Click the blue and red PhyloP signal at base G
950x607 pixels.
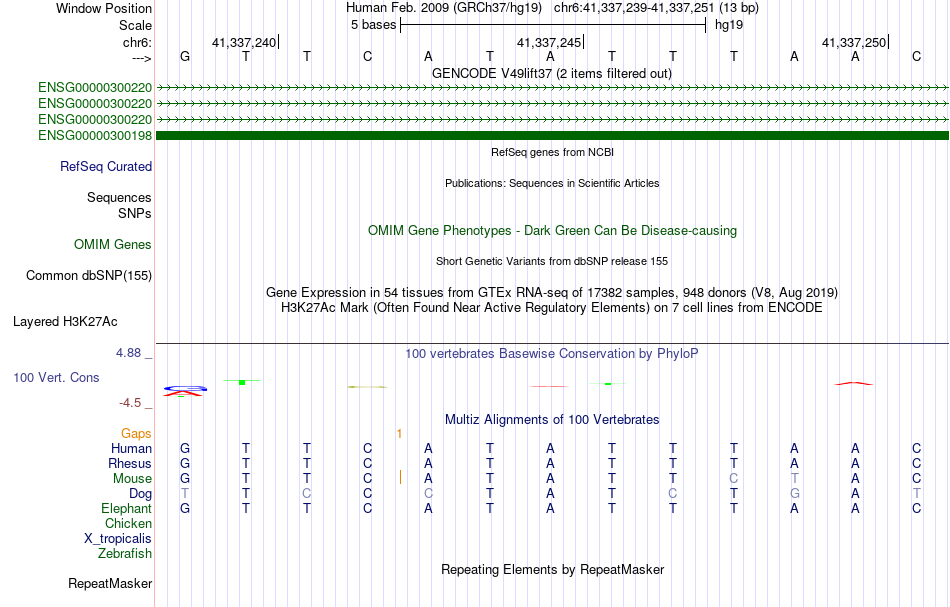(x=185, y=391)
